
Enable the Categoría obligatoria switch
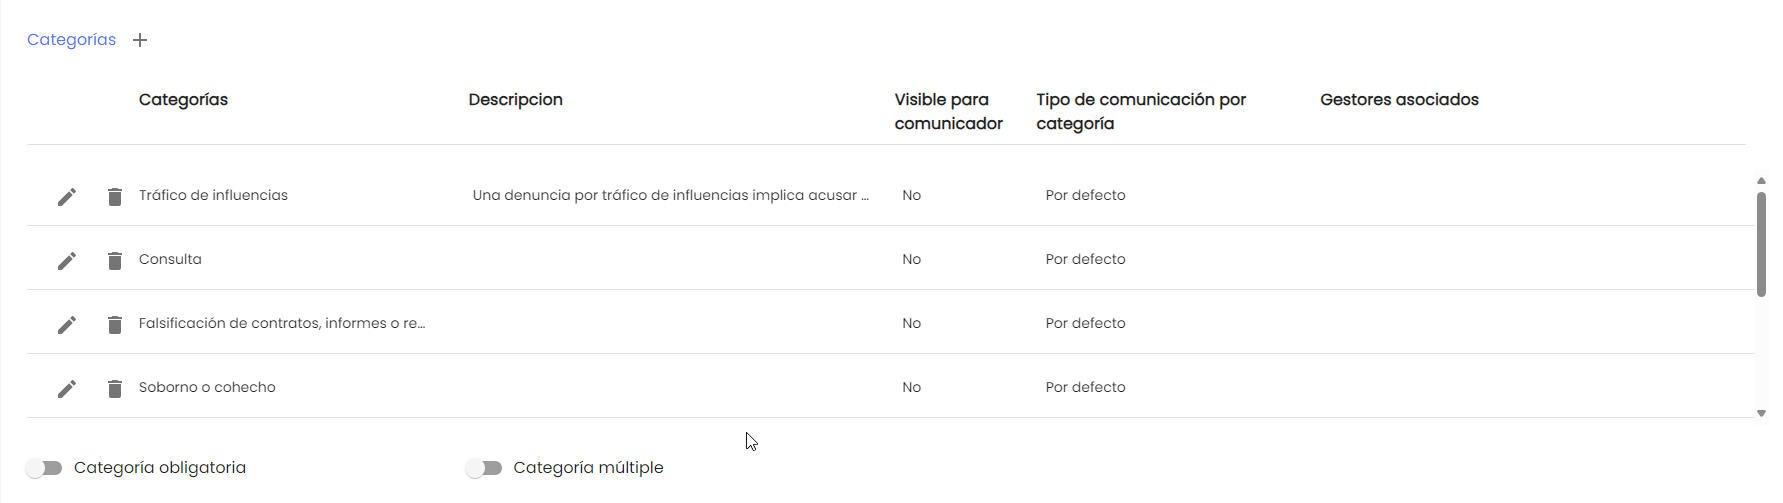pos(45,468)
